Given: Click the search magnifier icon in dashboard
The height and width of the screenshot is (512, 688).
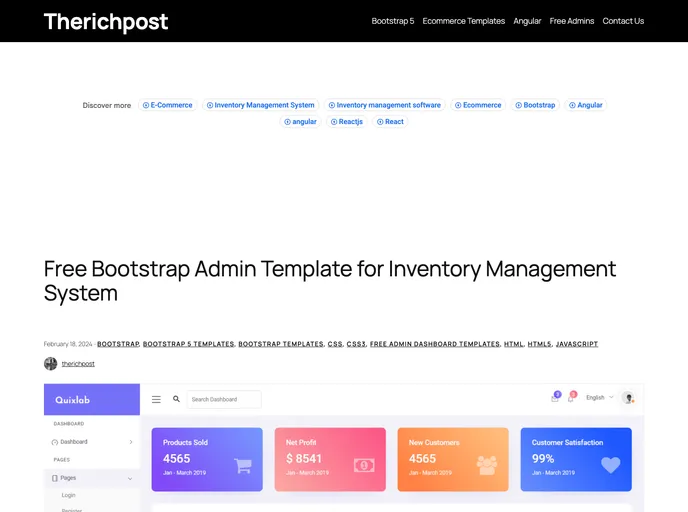Looking at the screenshot, I should click(177, 399).
